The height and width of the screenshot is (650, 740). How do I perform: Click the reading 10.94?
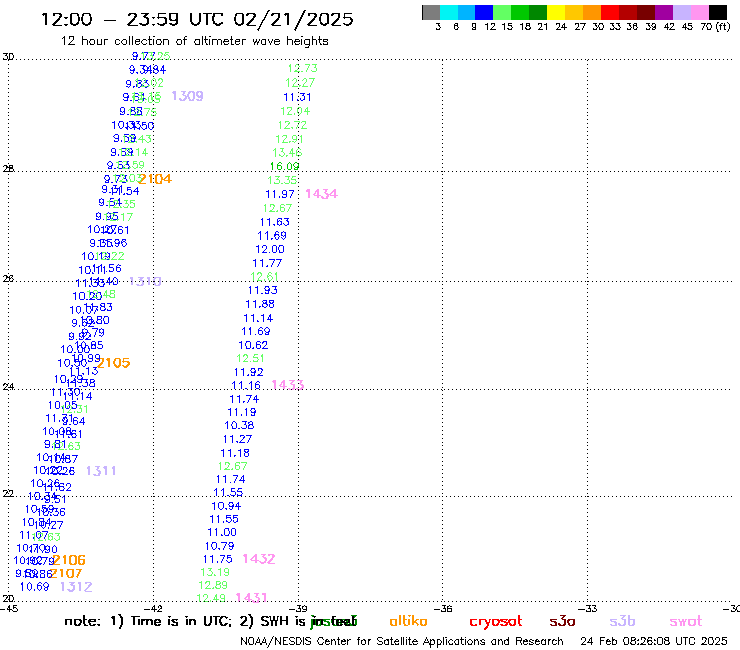tap(226, 506)
